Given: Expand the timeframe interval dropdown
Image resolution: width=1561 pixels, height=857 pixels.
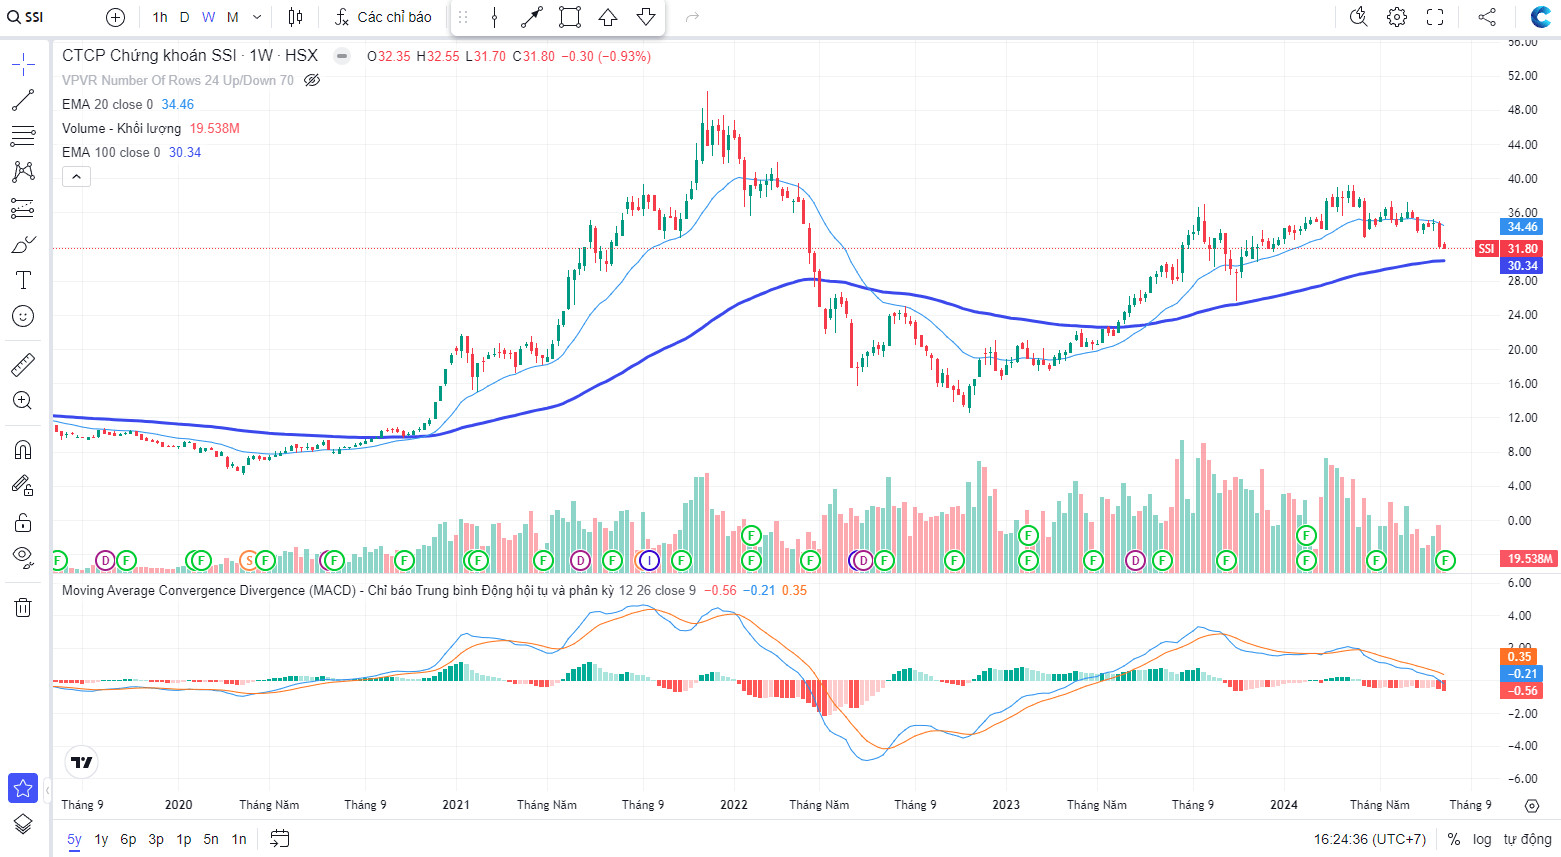Looking at the screenshot, I should pos(257,17).
